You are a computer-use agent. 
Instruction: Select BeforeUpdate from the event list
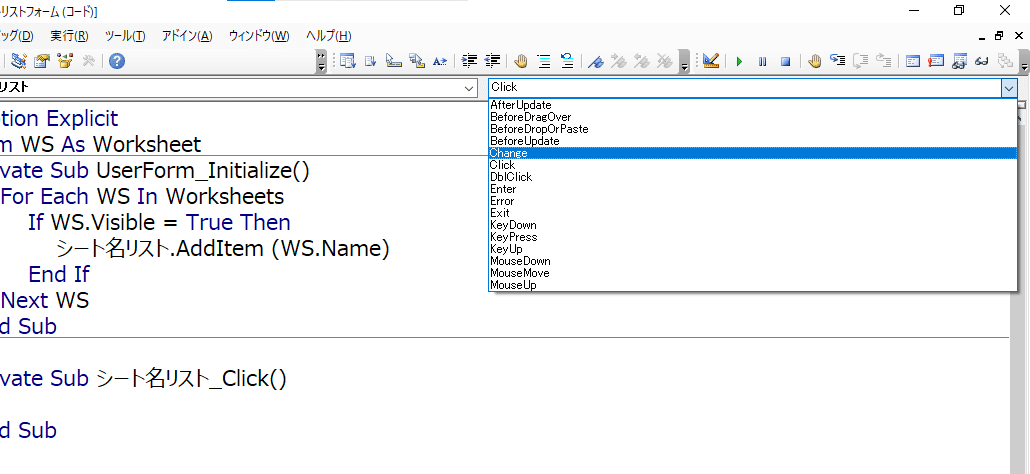click(x=753, y=141)
